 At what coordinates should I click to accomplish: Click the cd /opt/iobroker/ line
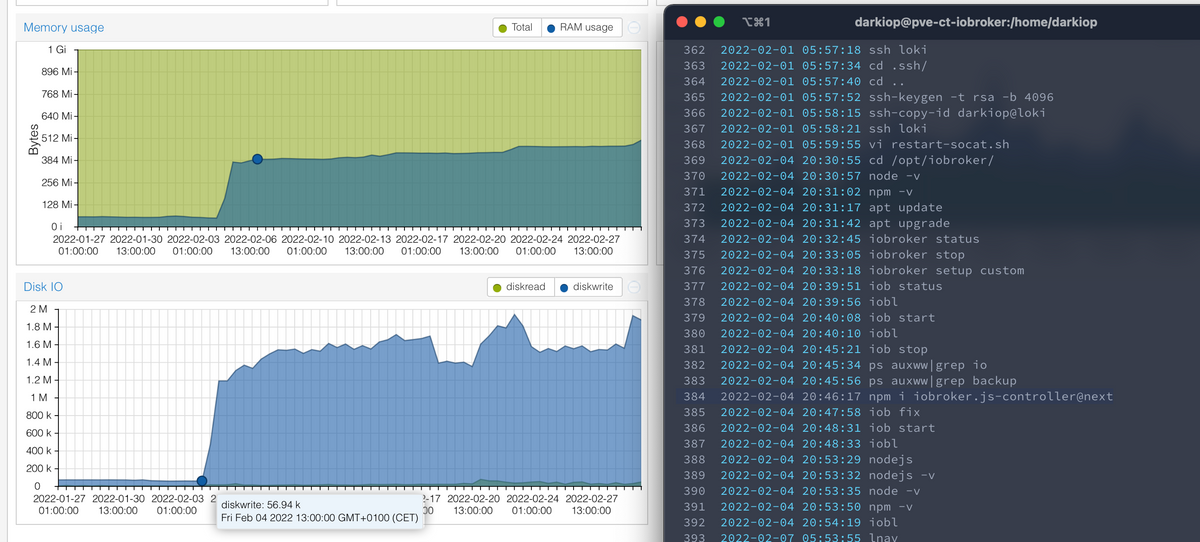tap(838, 160)
